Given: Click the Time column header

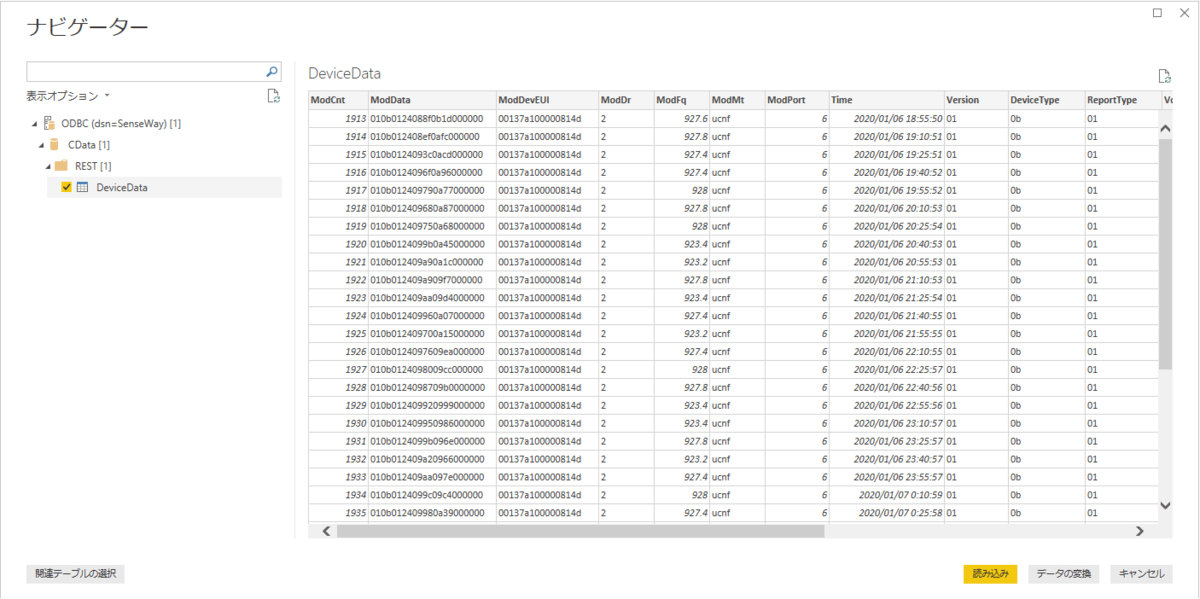Looking at the screenshot, I should coord(886,100).
